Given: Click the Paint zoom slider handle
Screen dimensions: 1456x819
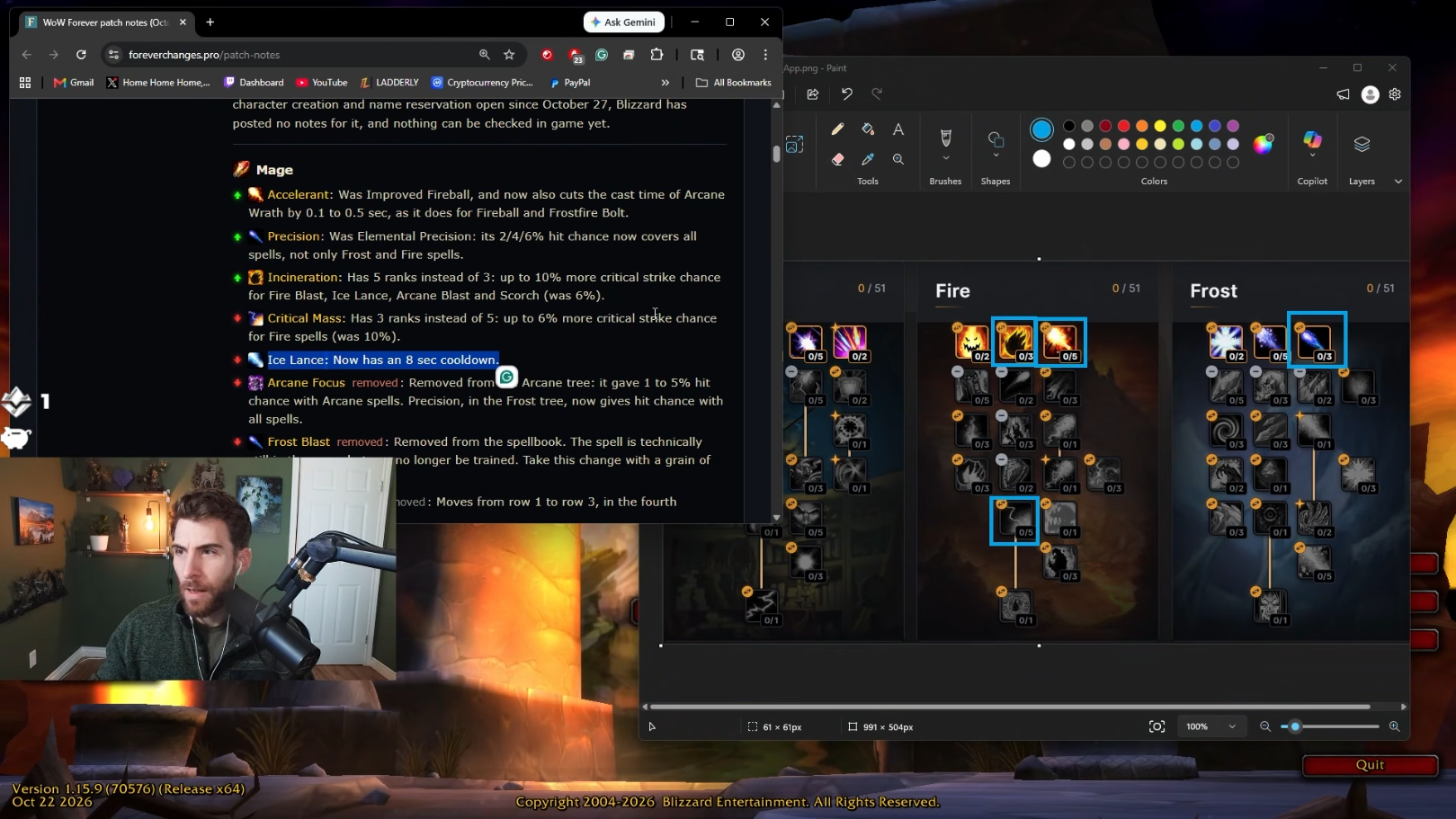Looking at the screenshot, I should tap(1295, 726).
